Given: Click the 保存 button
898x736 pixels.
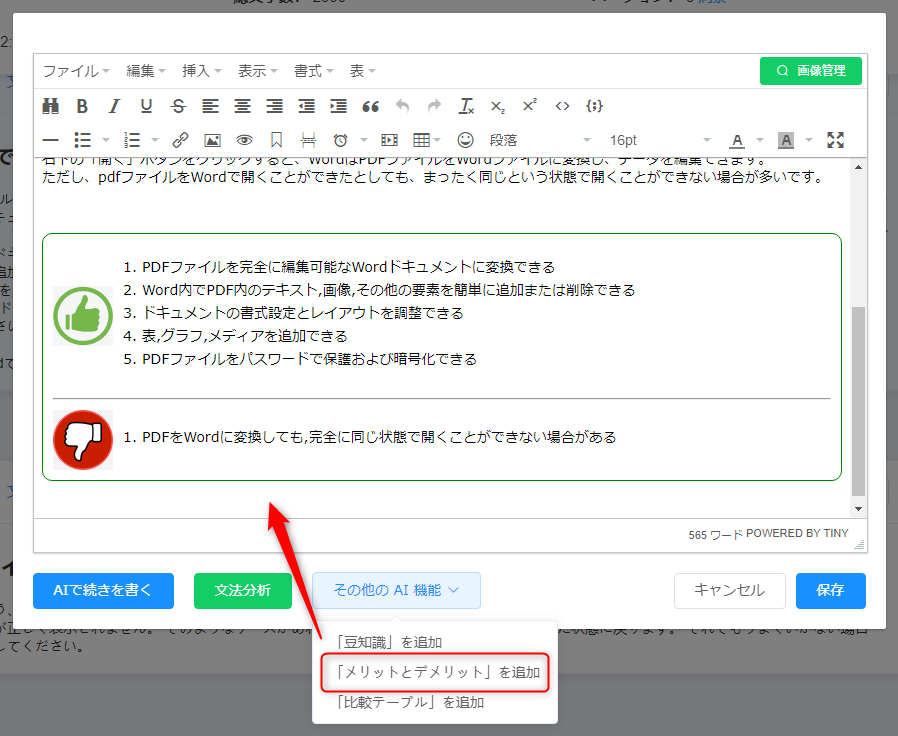Looking at the screenshot, I should coord(830,591).
